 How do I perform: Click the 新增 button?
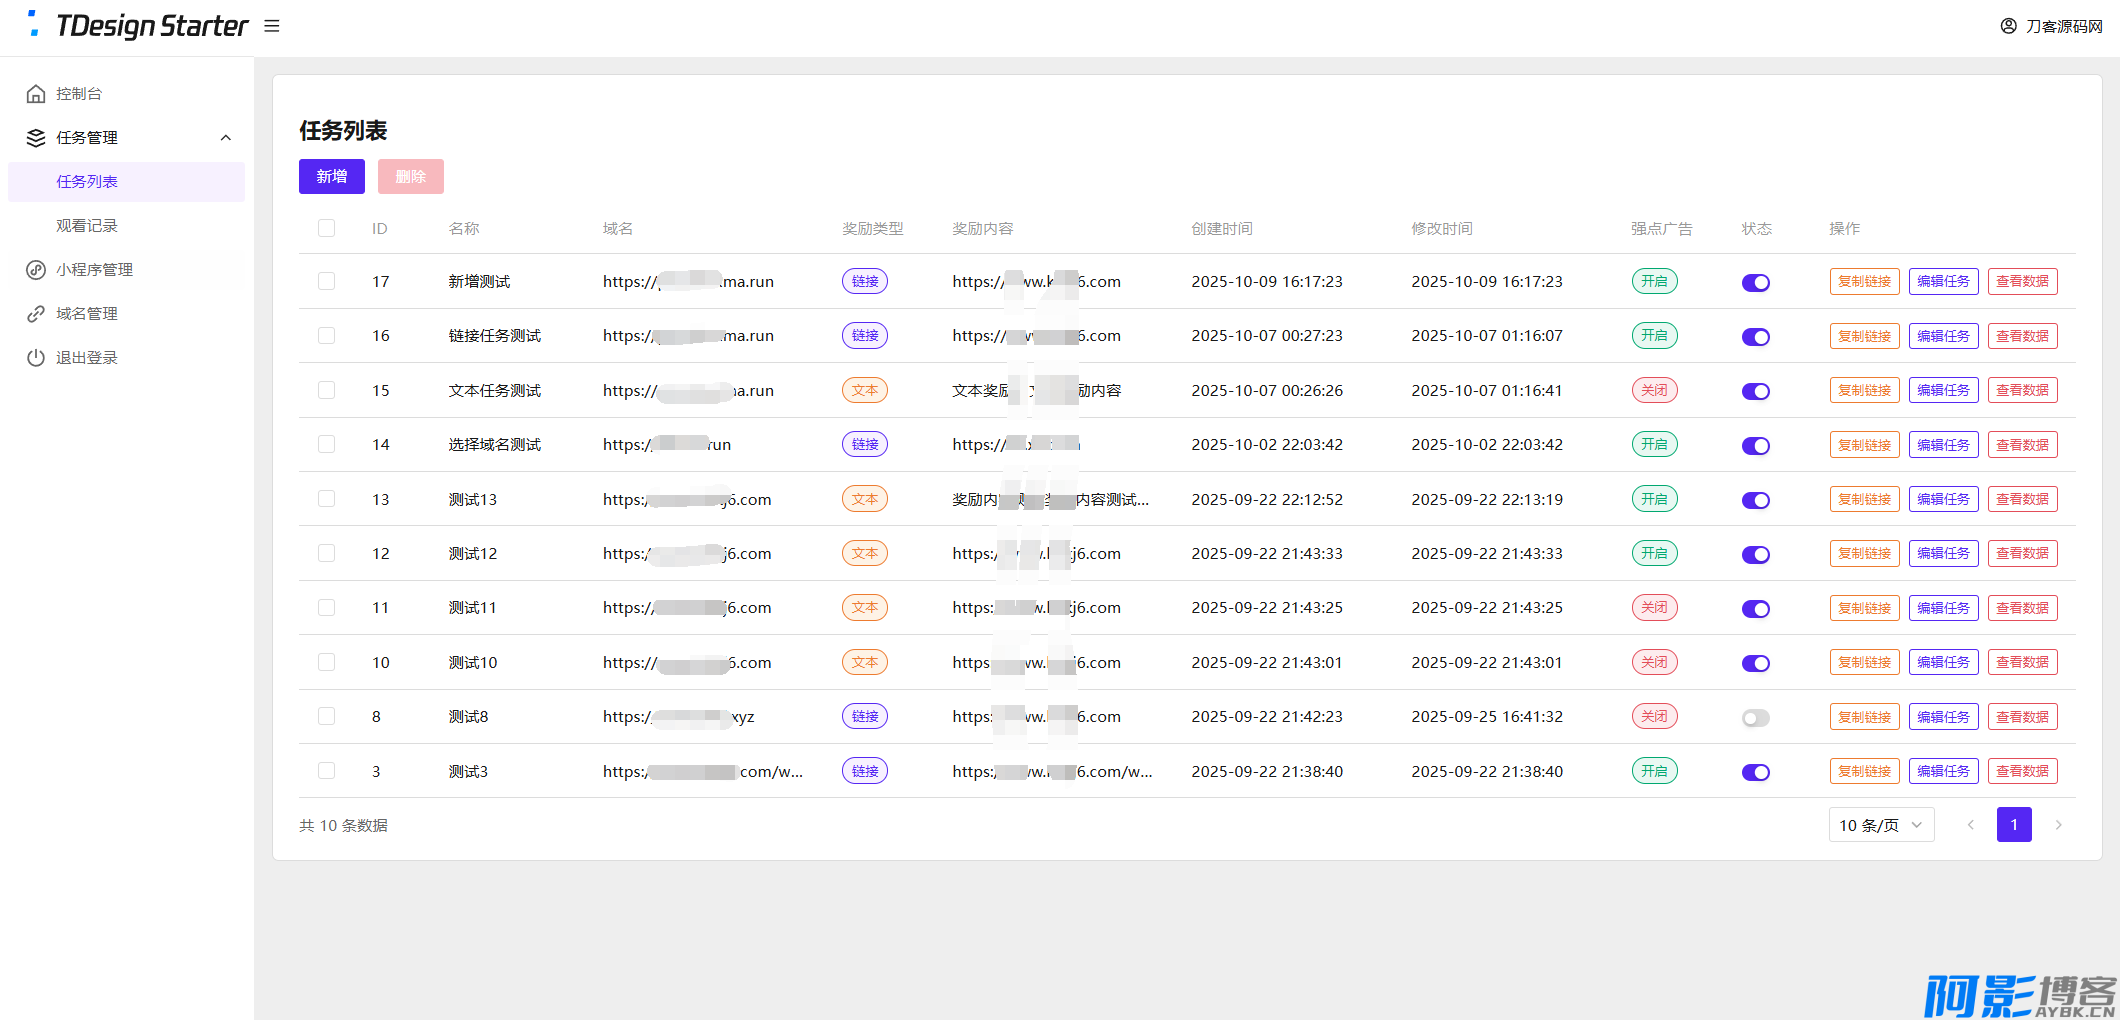coord(331,176)
